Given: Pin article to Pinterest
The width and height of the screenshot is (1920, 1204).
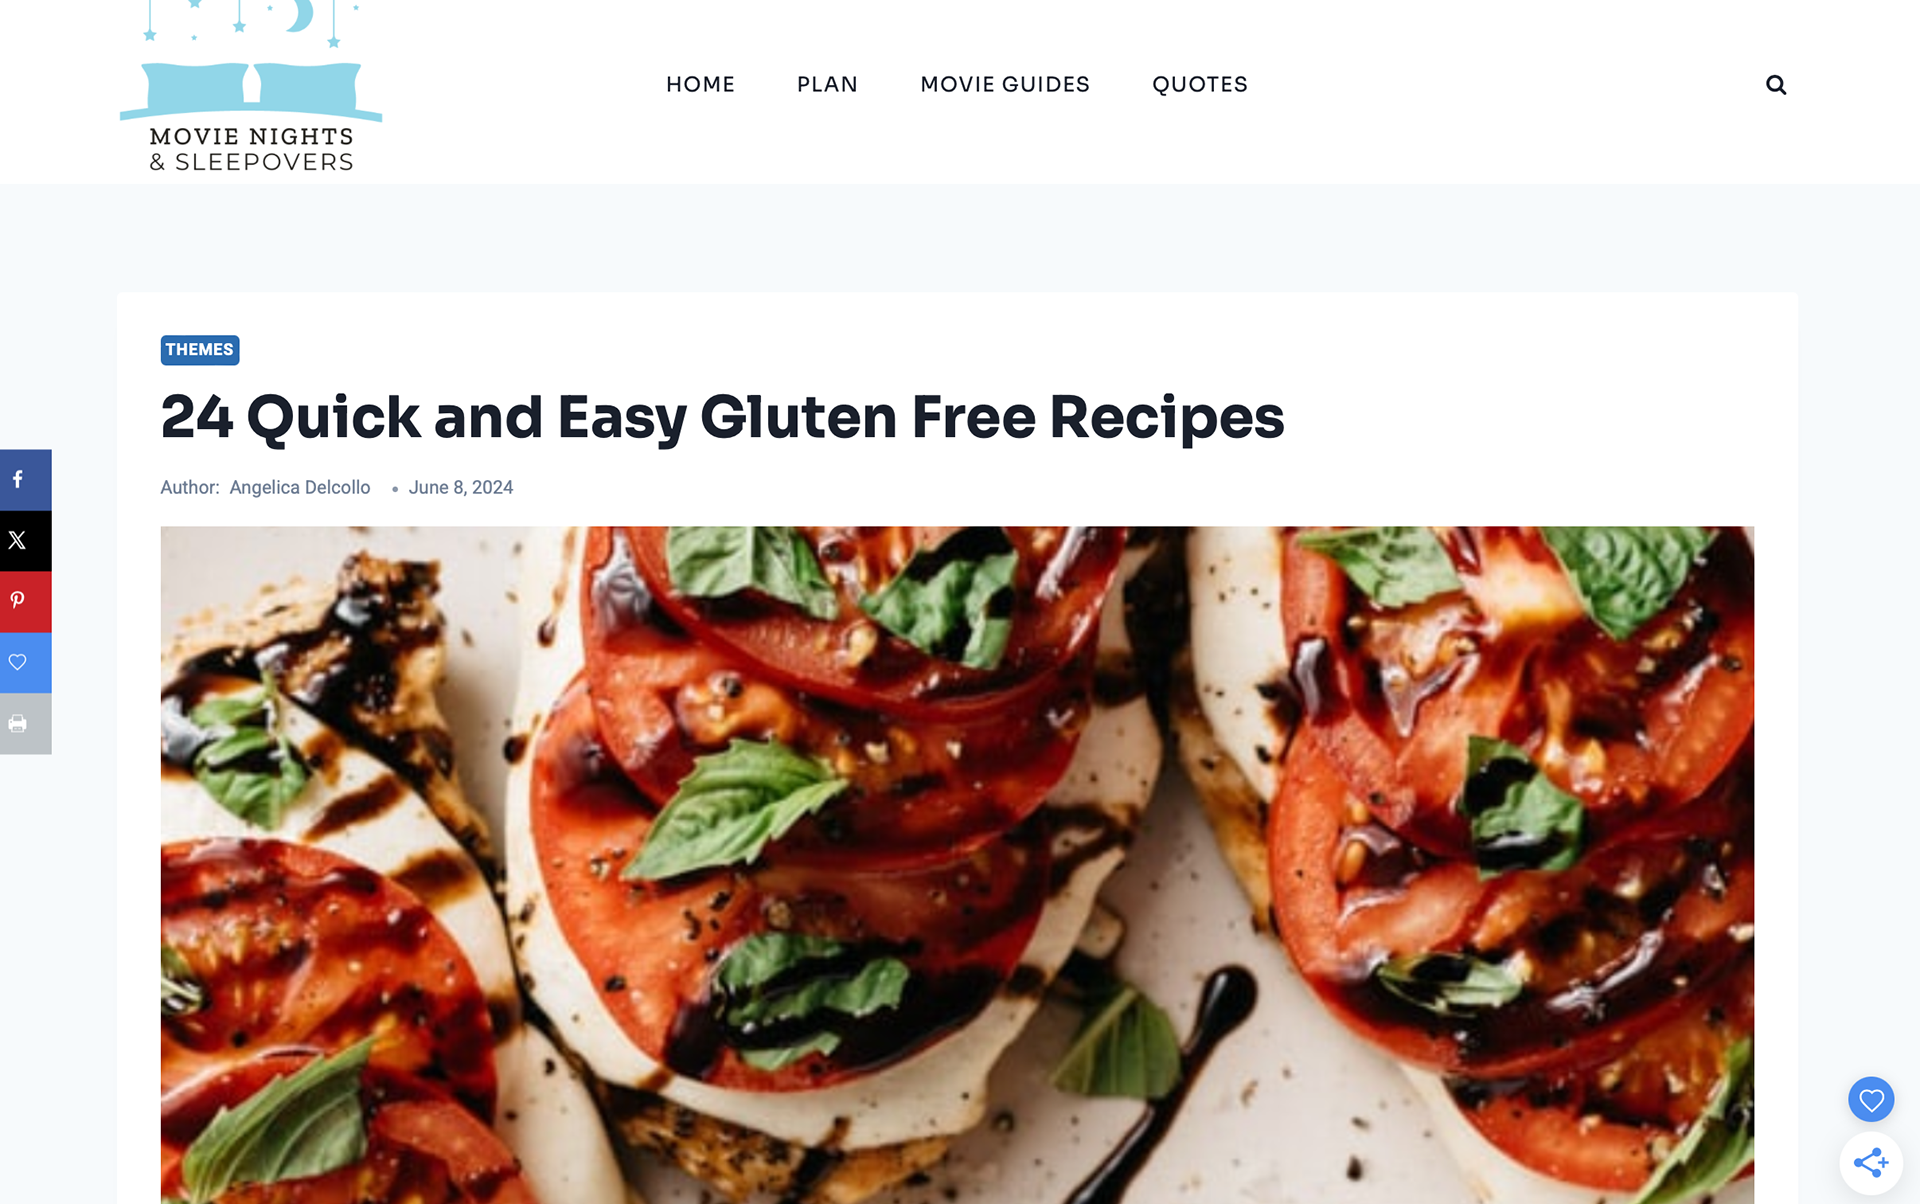Looking at the screenshot, I should [x=25, y=602].
